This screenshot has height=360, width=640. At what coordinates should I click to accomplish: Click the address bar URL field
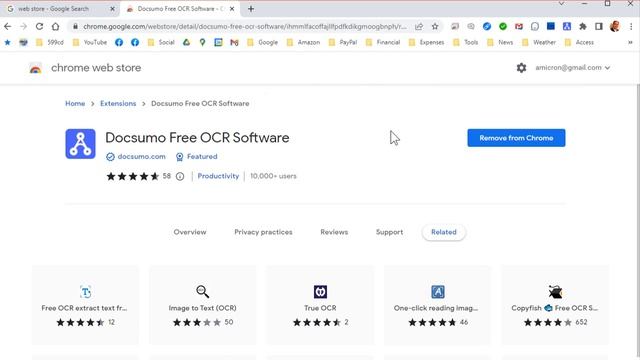click(245, 27)
